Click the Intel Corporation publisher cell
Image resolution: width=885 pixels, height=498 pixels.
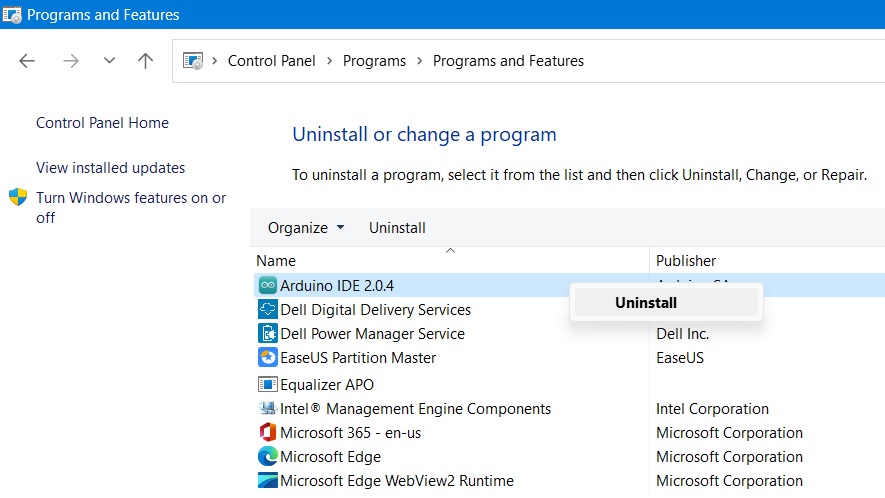(712, 408)
